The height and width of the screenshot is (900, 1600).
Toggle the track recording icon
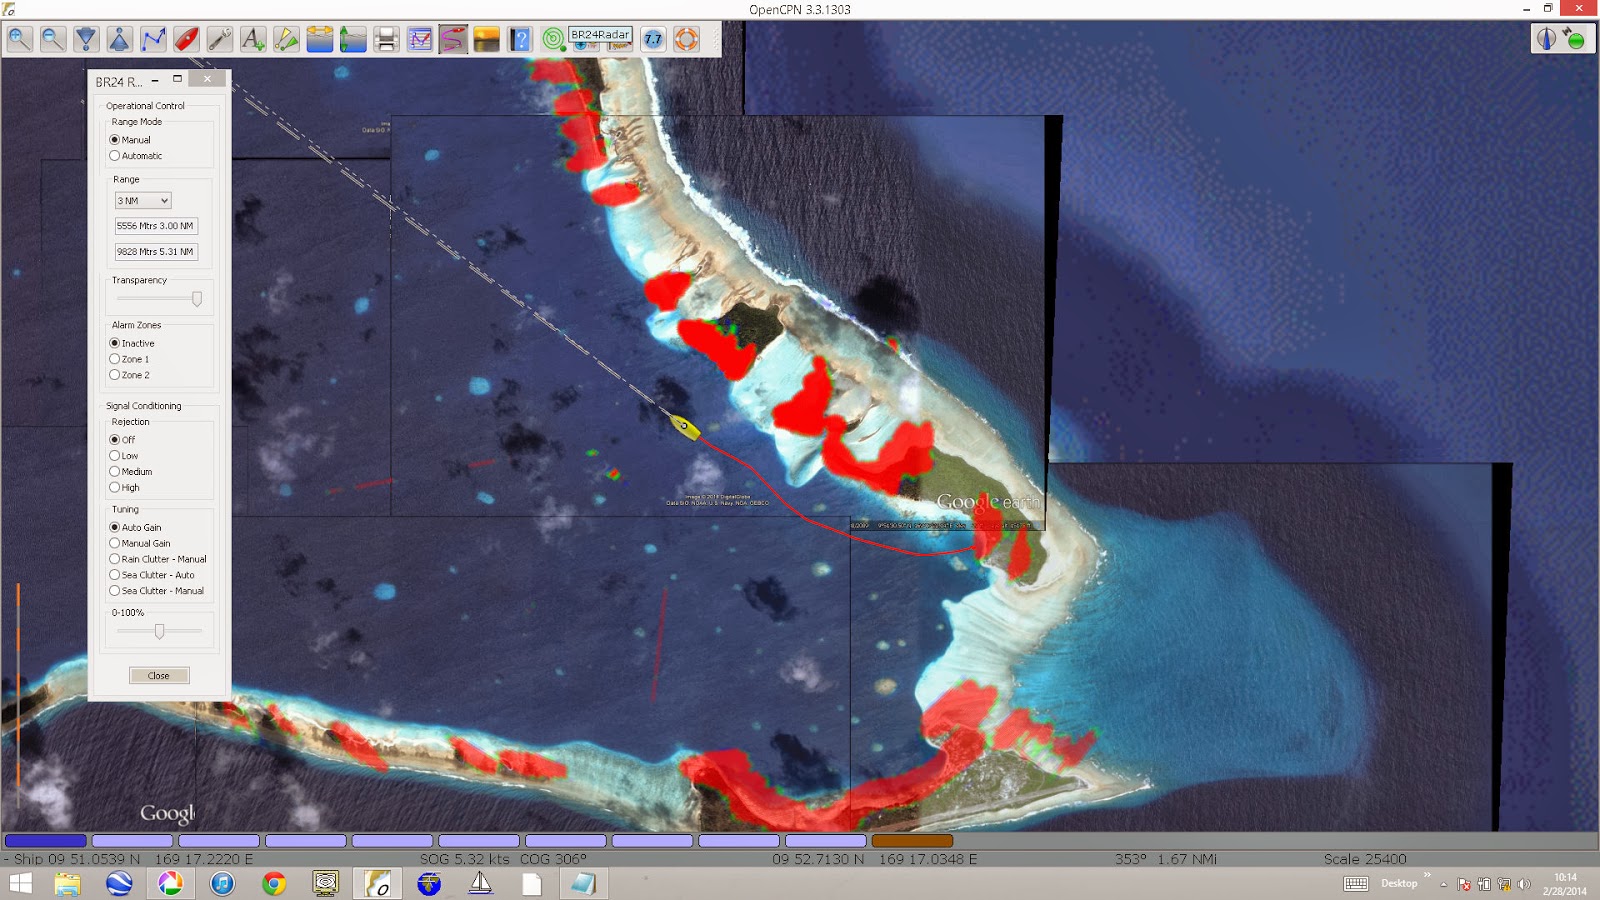453,39
